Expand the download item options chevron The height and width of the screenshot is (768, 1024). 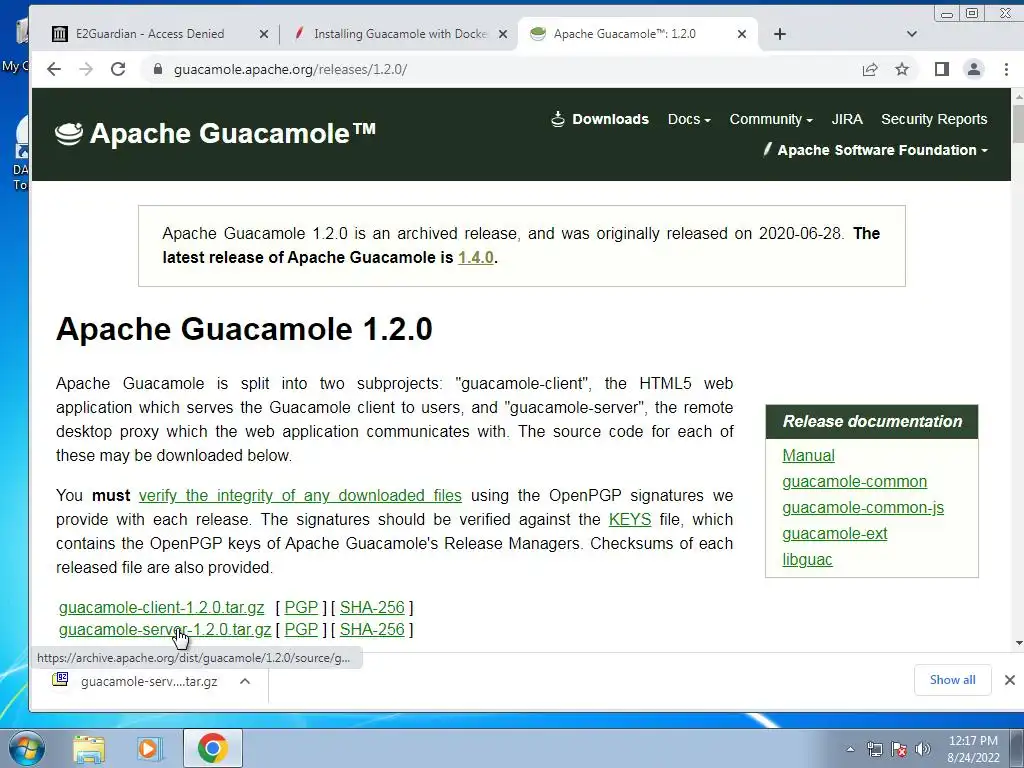(245, 681)
